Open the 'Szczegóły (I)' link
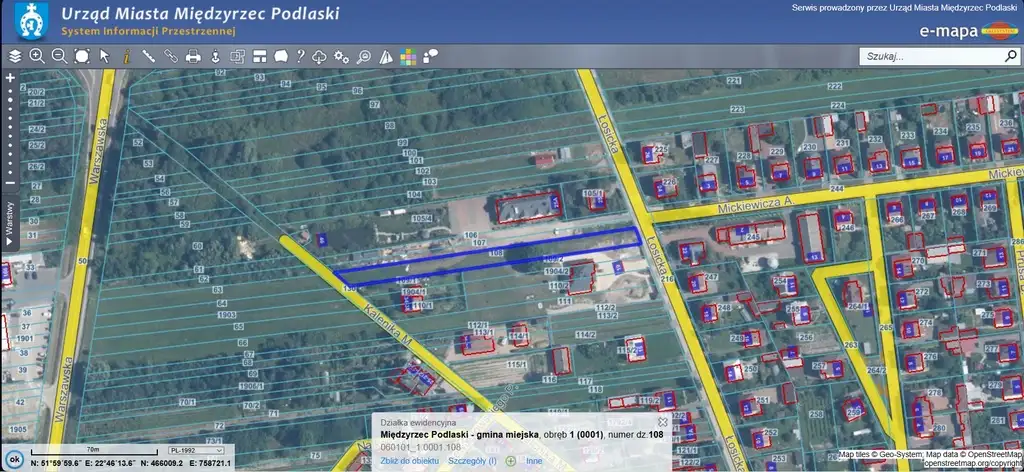 [472, 460]
